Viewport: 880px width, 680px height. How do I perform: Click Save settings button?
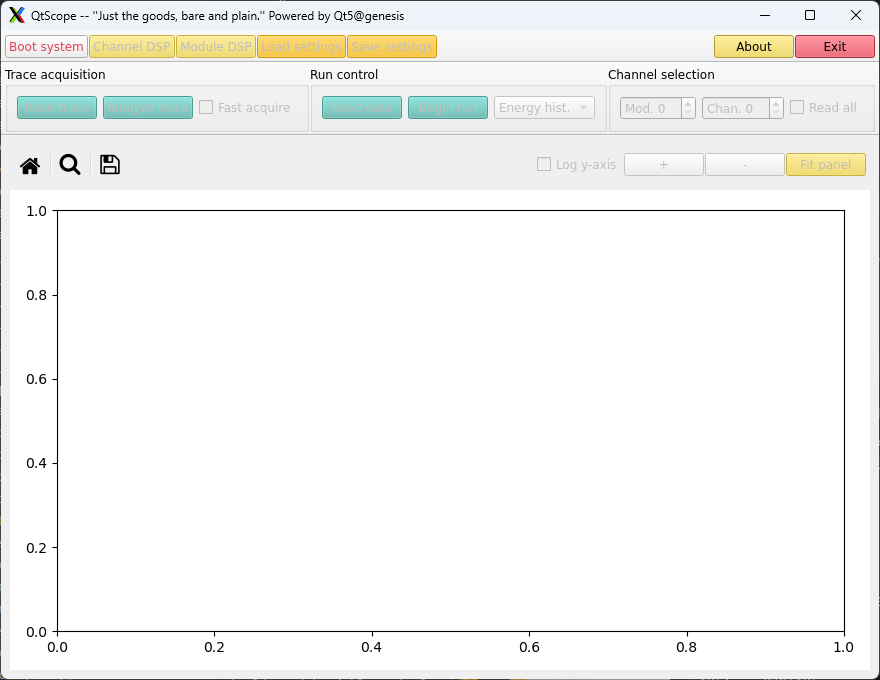[x=392, y=47]
